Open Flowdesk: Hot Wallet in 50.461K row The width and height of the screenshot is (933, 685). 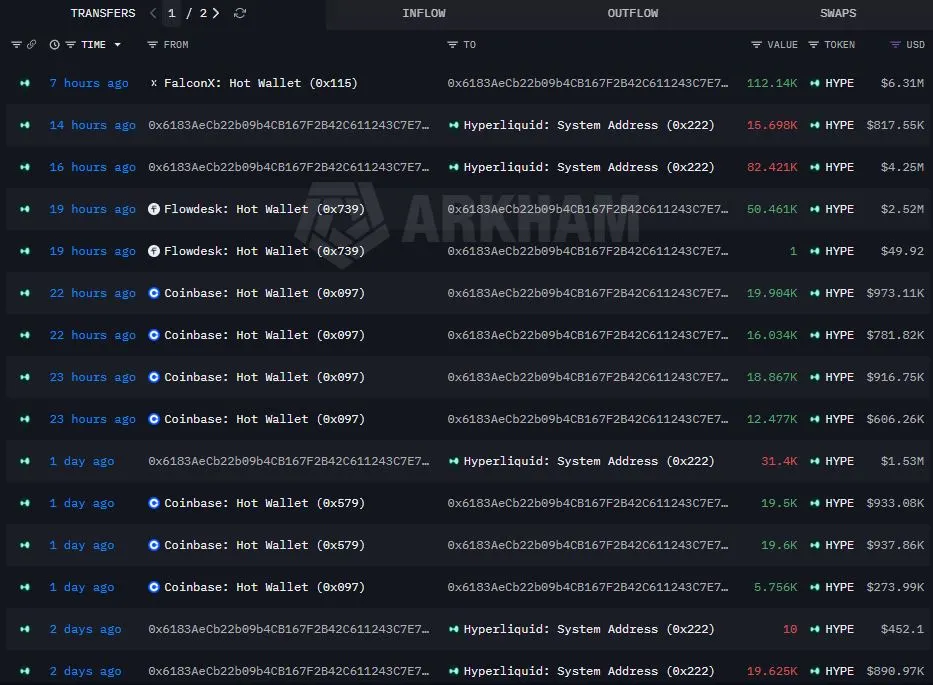(x=264, y=209)
